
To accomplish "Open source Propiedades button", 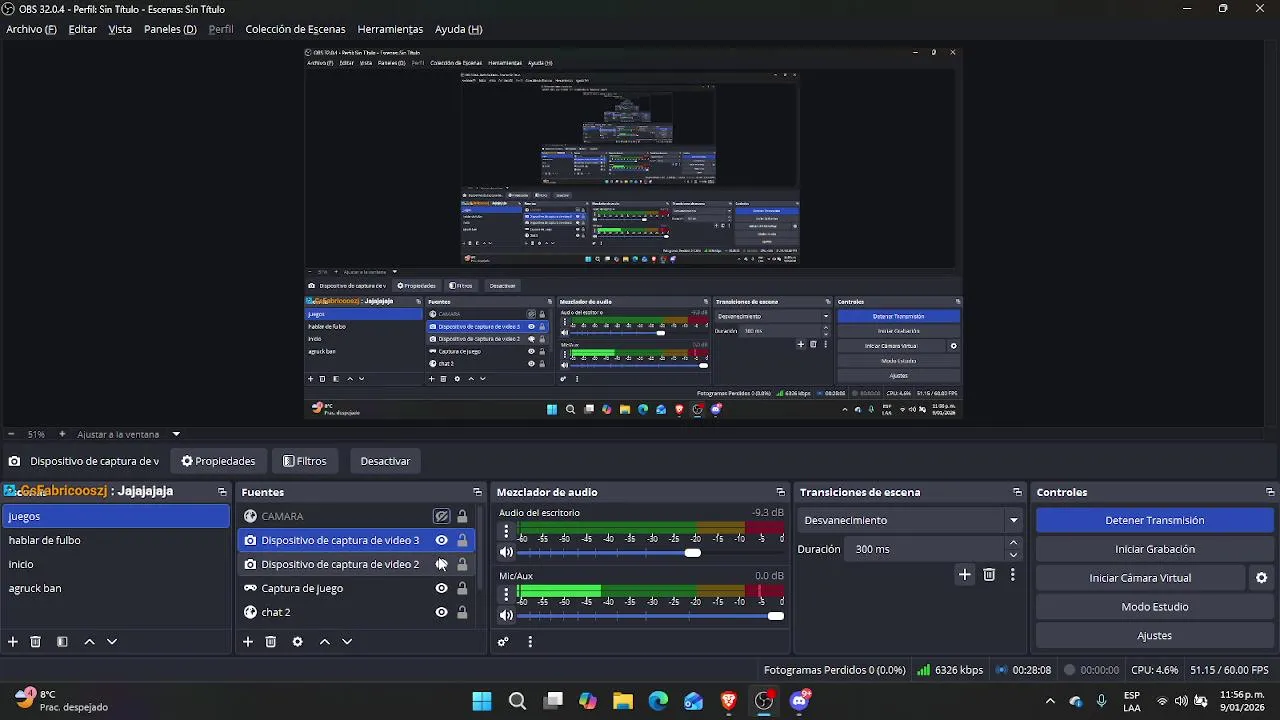I will point(218,461).
